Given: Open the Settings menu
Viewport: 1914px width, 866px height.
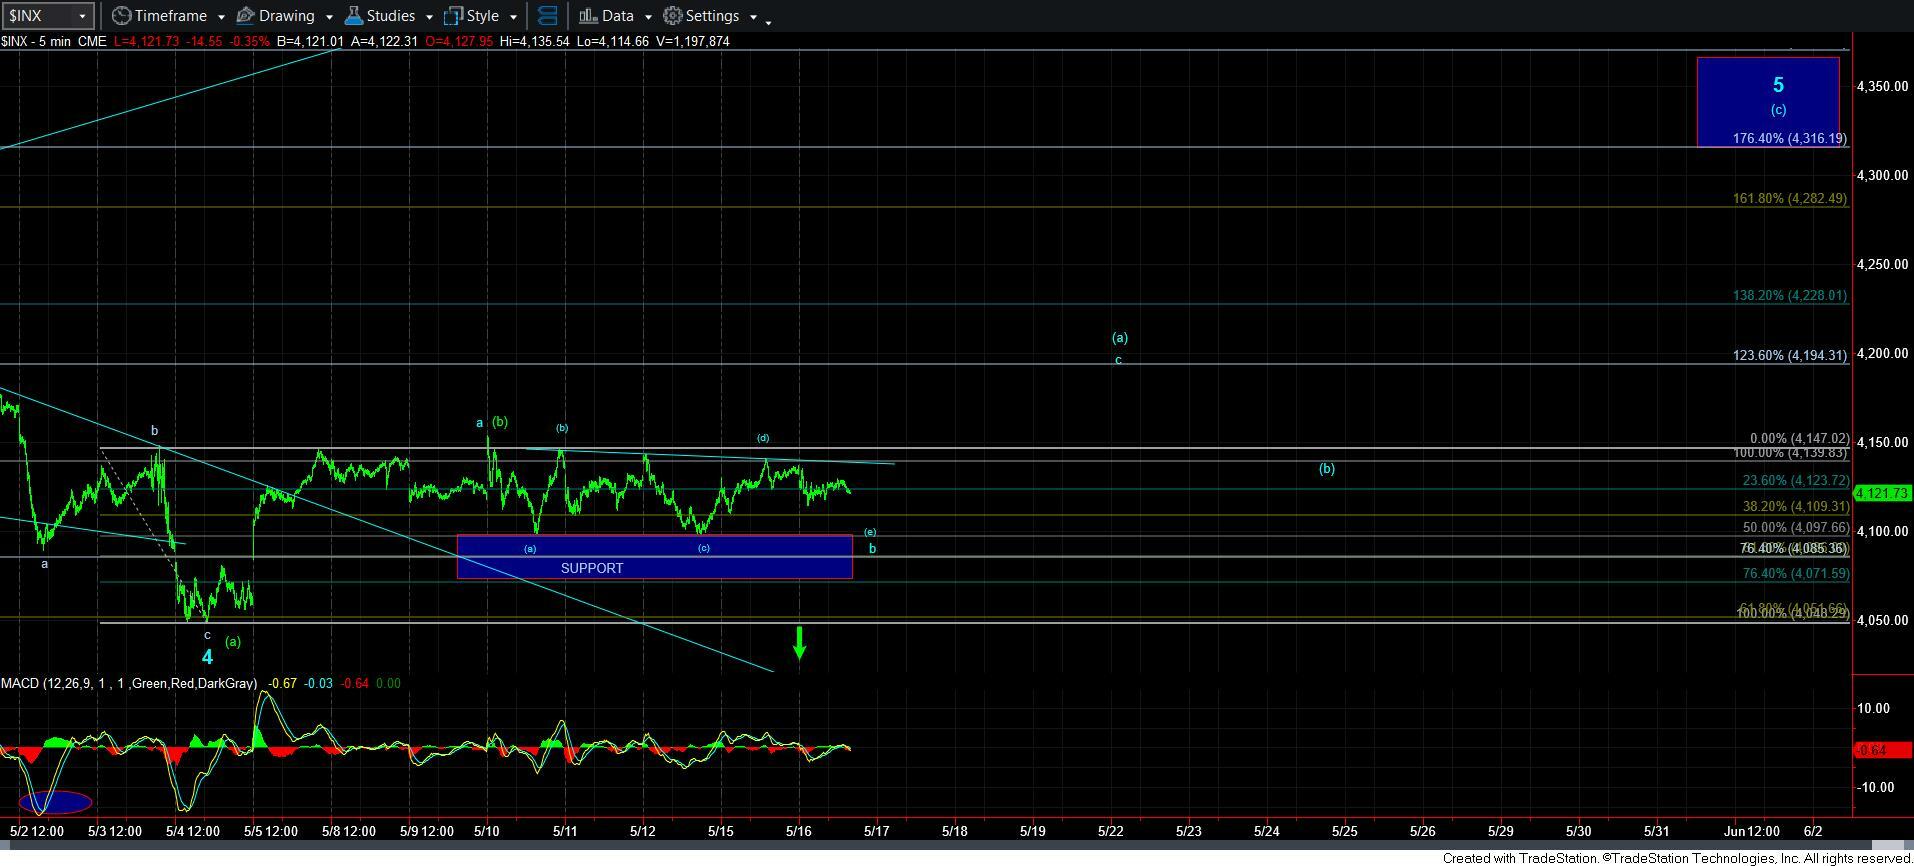Looking at the screenshot, I should click(711, 16).
